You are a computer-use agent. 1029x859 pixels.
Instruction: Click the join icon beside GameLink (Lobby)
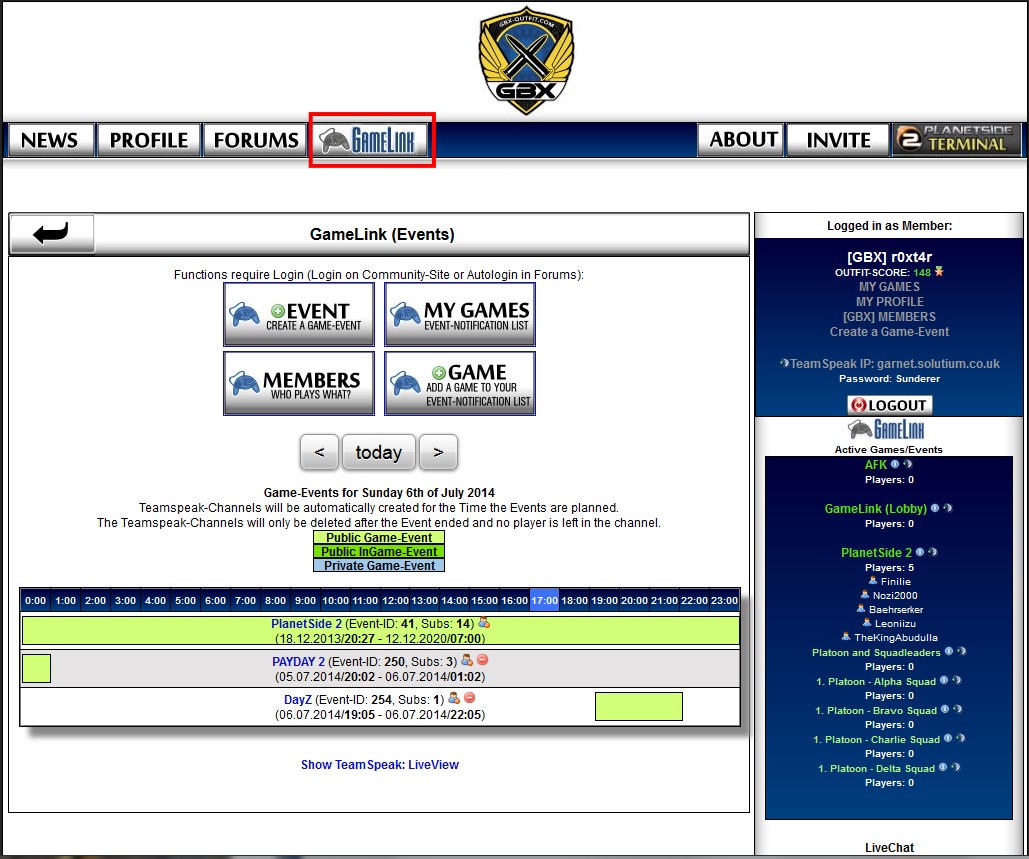[947, 508]
